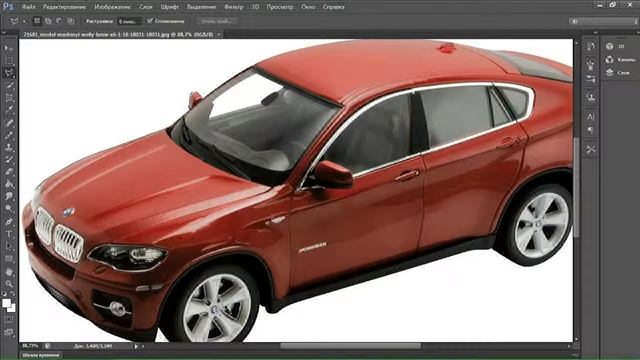
Task: Open the Tool Presets panel icon
Action: 591,149
